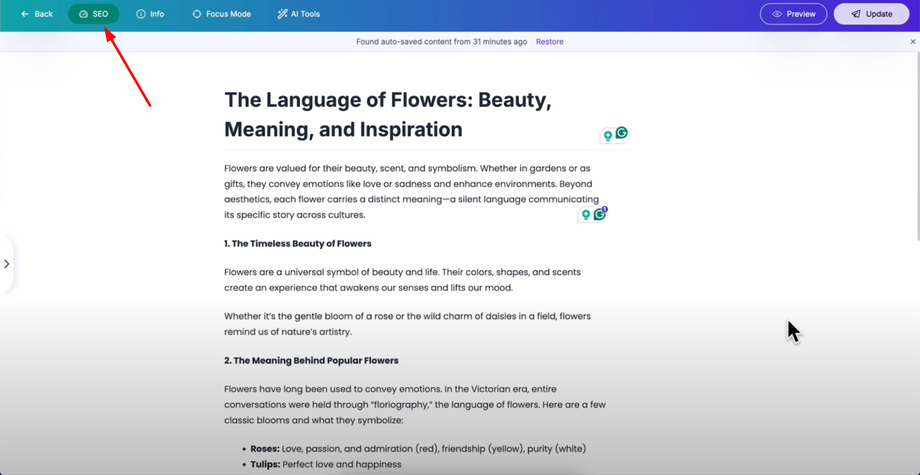Preview the post
The image size is (920, 475).
tap(793, 14)
